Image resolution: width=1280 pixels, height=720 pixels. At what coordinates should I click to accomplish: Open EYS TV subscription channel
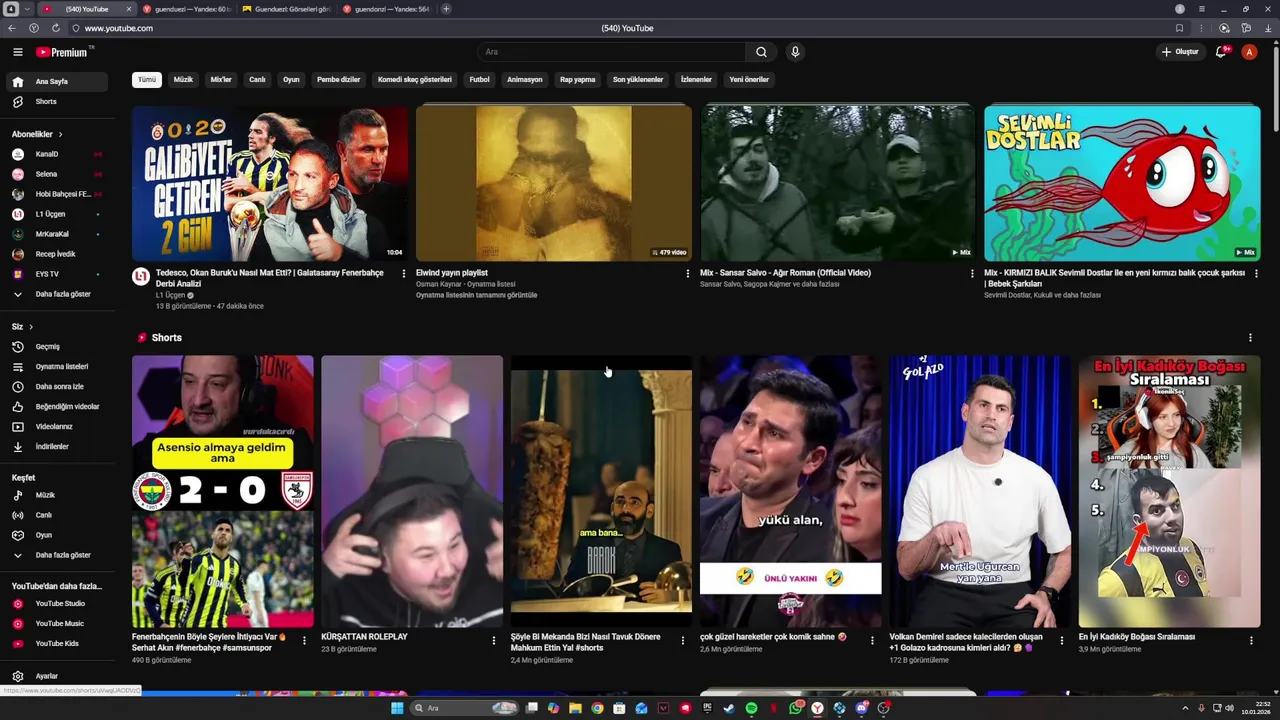[57, 274]
